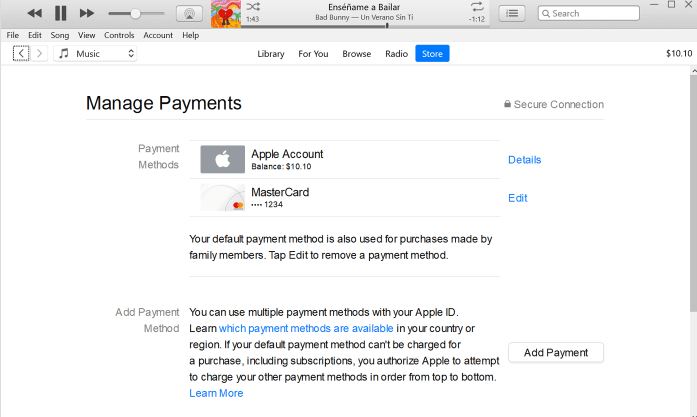Click the vertical scrollbar thumb
The image size is (697, 417).
[693, 193]
